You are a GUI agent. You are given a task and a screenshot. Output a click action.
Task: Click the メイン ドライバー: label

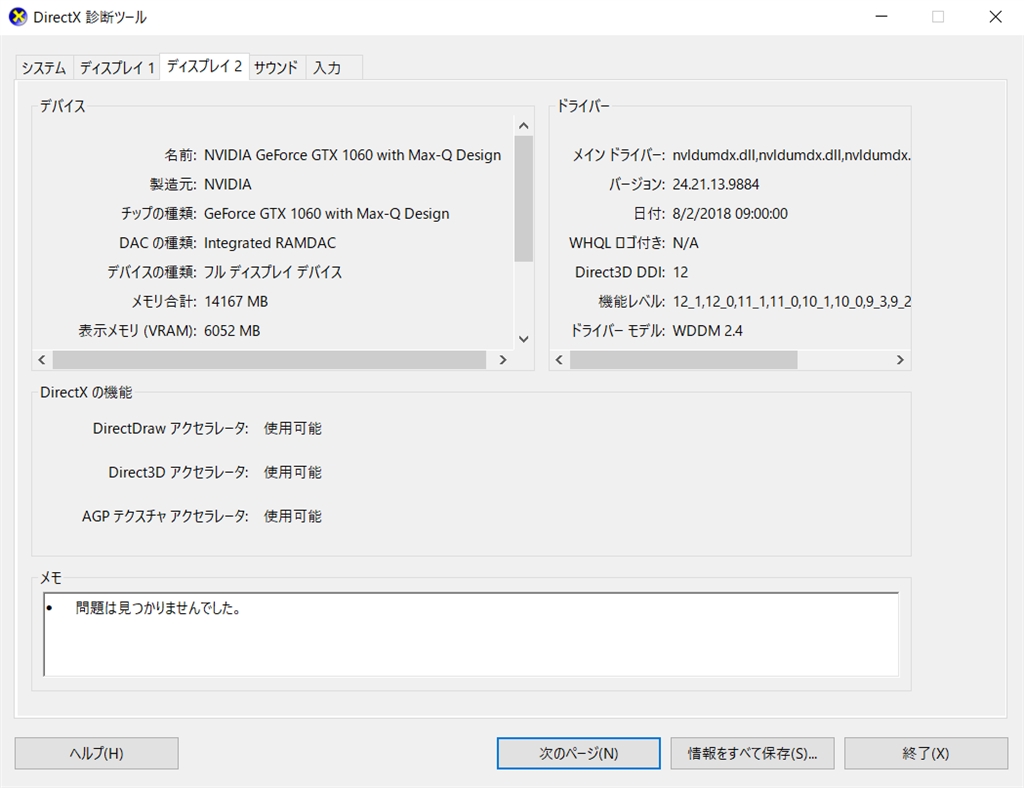pyautogui.click(x=618, y=155)
